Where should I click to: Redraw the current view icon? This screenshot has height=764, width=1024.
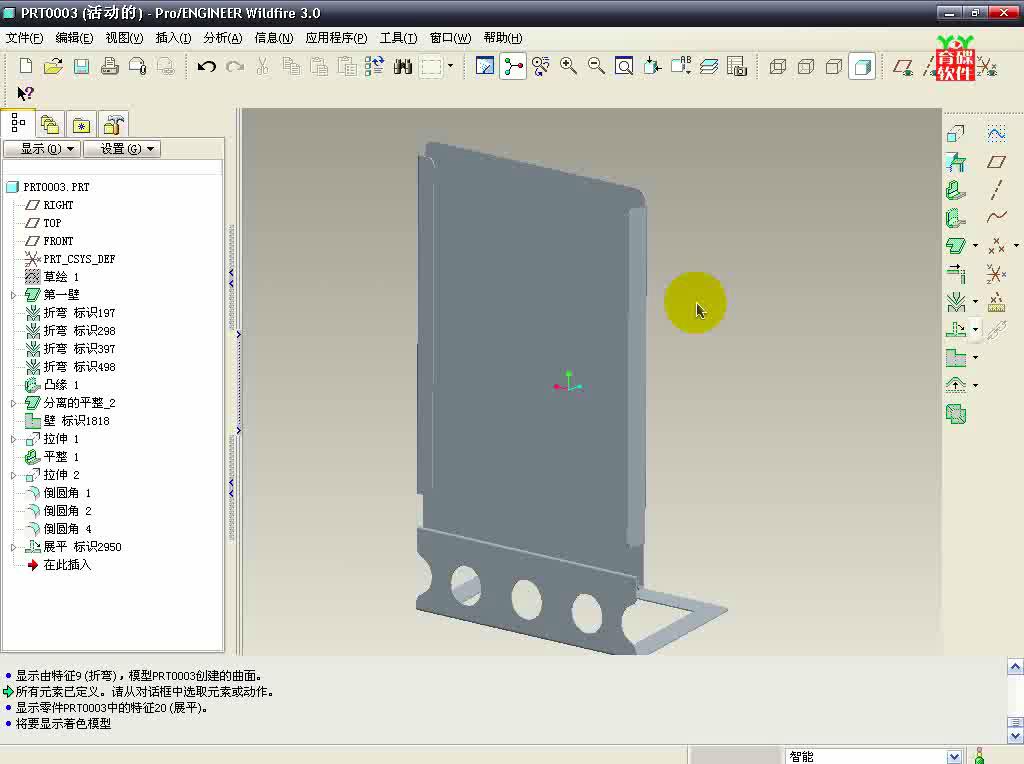click(x=485, y=66)
